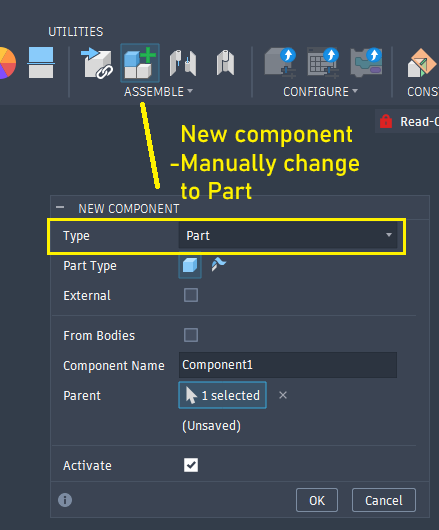
Task: Click the info icon in dialog
Action: (65, 500)
